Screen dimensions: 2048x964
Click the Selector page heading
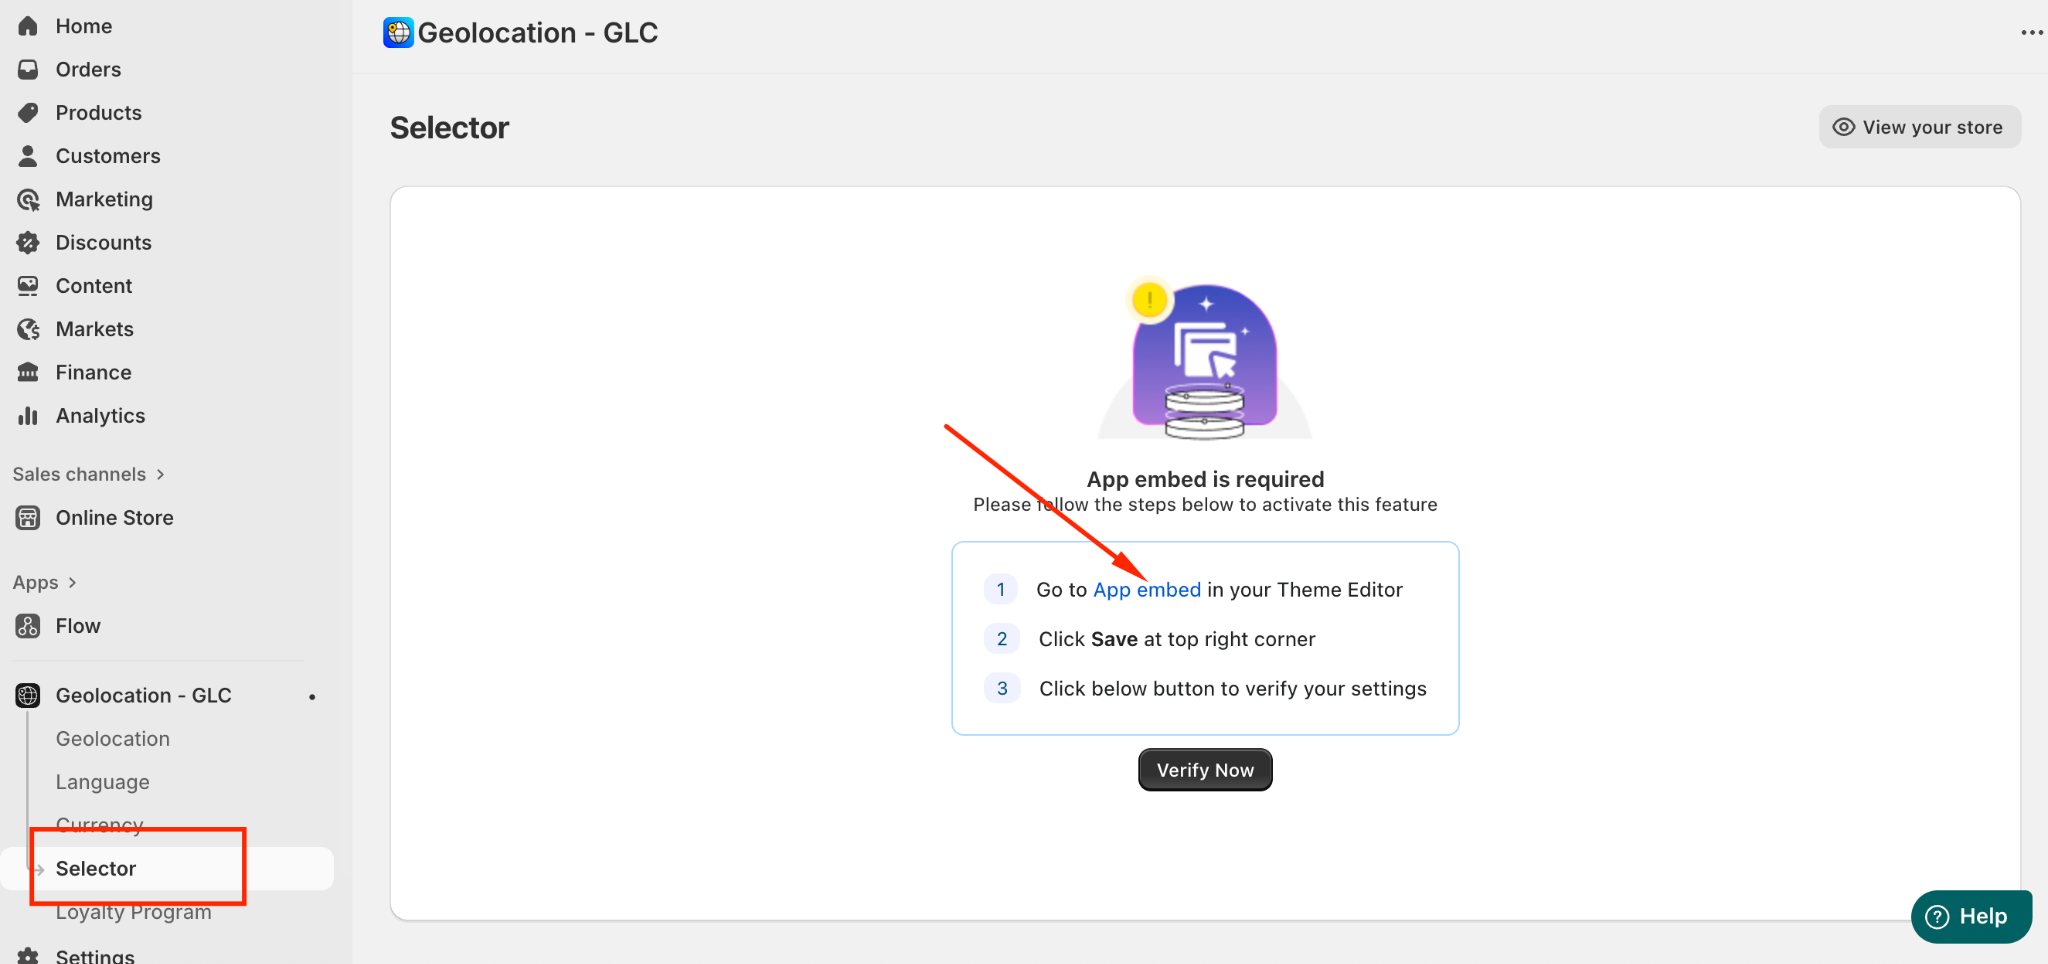(449, 128)
